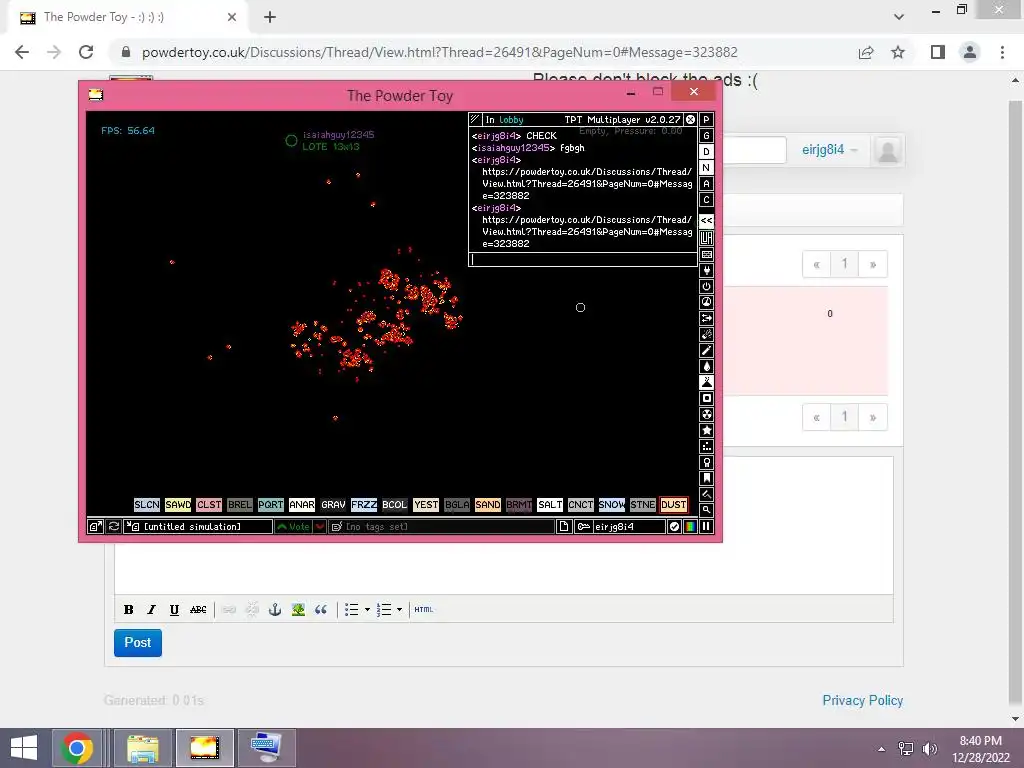This screenshot has height=768, width=1024.
Task: Open the Privacy Policy link
Action: [x=862, y=700]
